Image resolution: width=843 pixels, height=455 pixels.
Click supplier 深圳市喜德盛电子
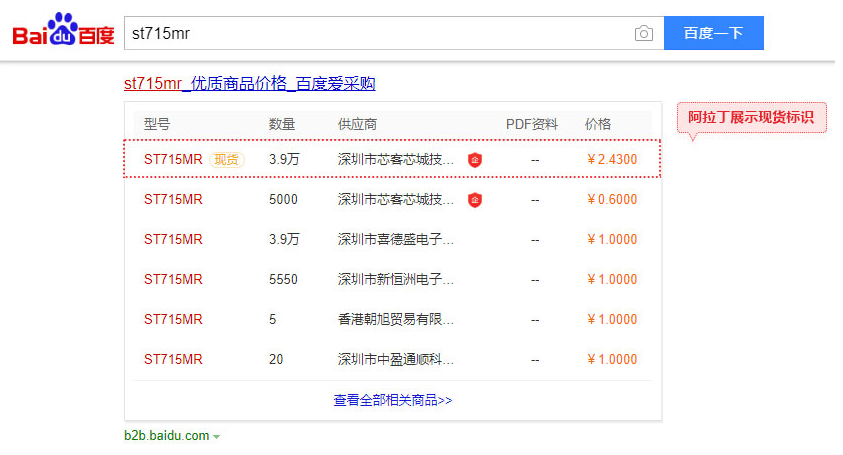396,239
